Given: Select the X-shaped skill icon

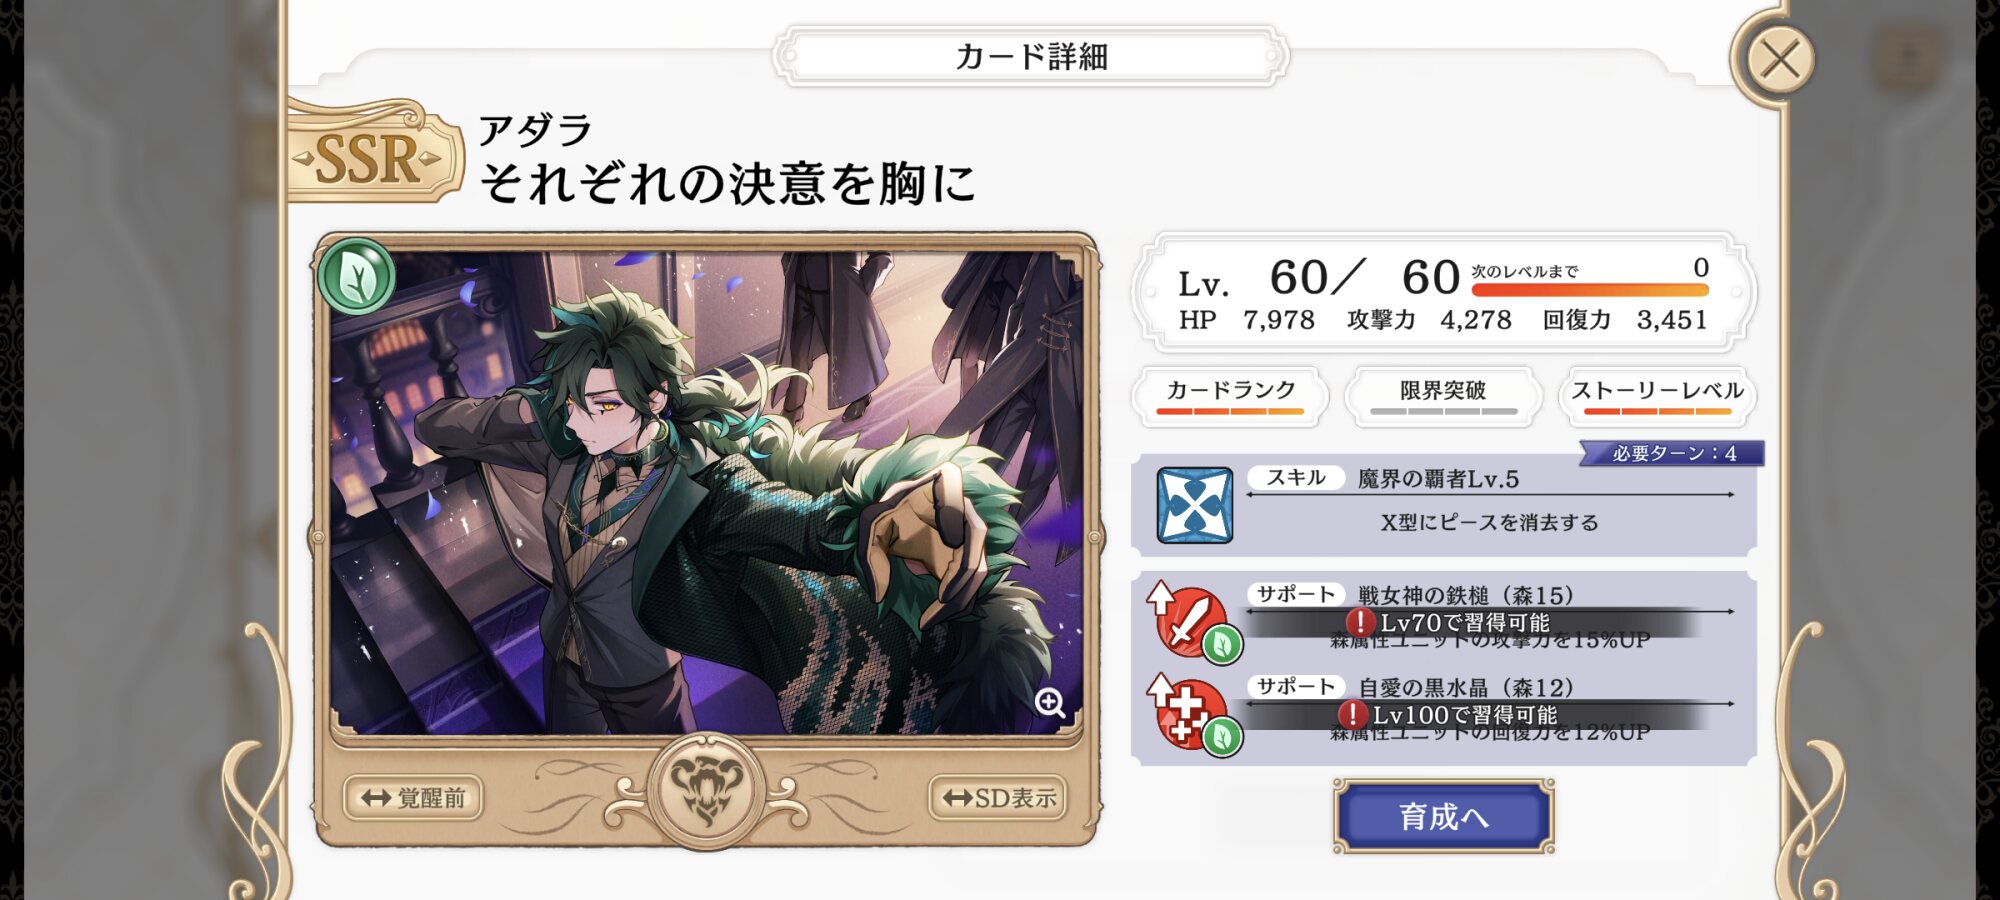Looking at the screenshot, I should pyautogui.click(x=1194, y=505).
